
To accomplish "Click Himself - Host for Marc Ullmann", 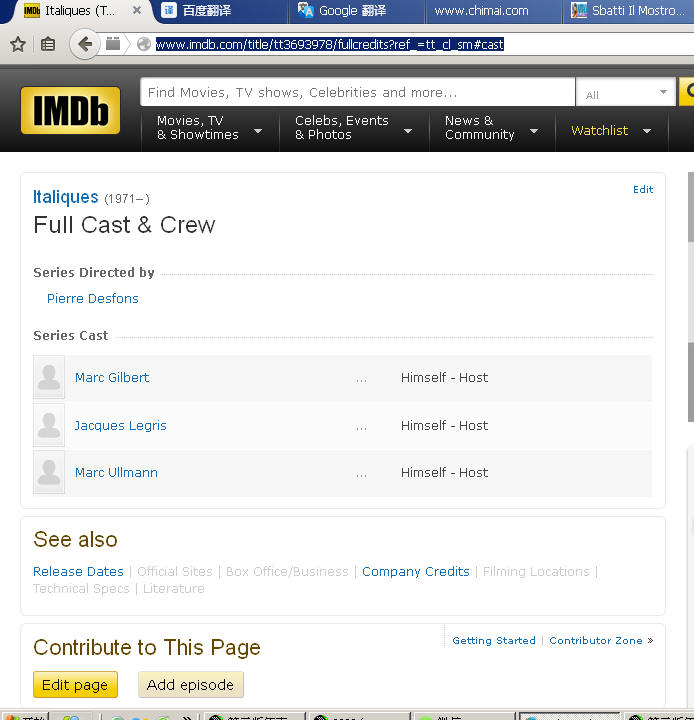I will point(444,472).
